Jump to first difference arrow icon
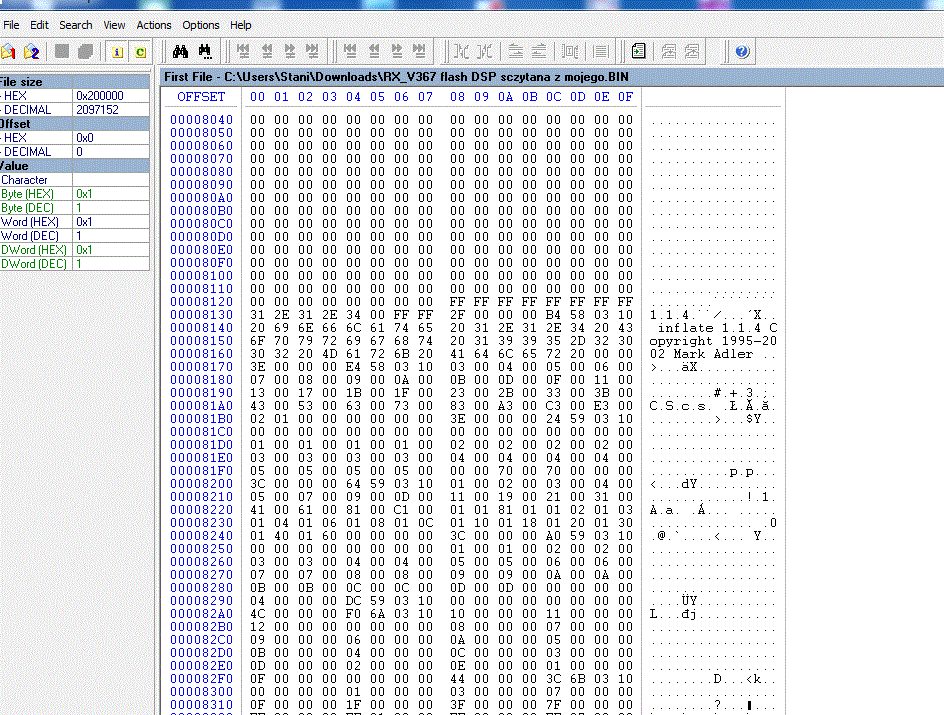 (x=243, y=51)
